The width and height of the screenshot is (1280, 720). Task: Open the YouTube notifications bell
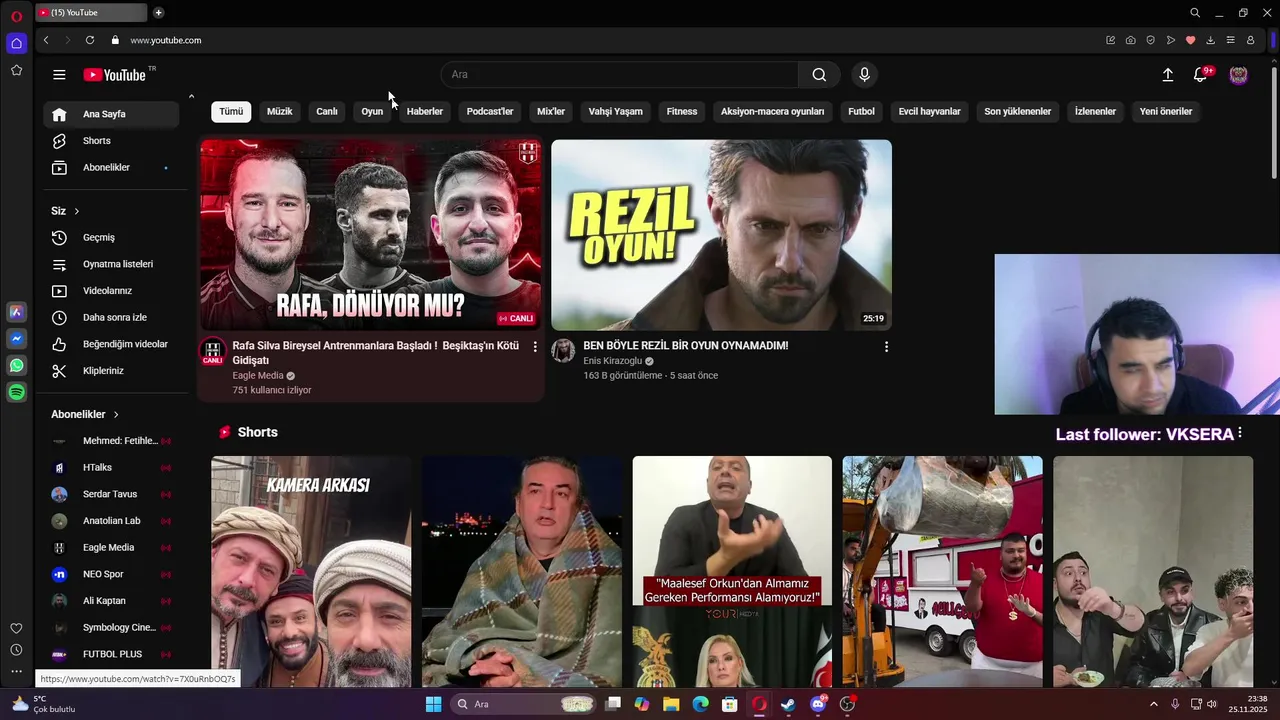1201,75
